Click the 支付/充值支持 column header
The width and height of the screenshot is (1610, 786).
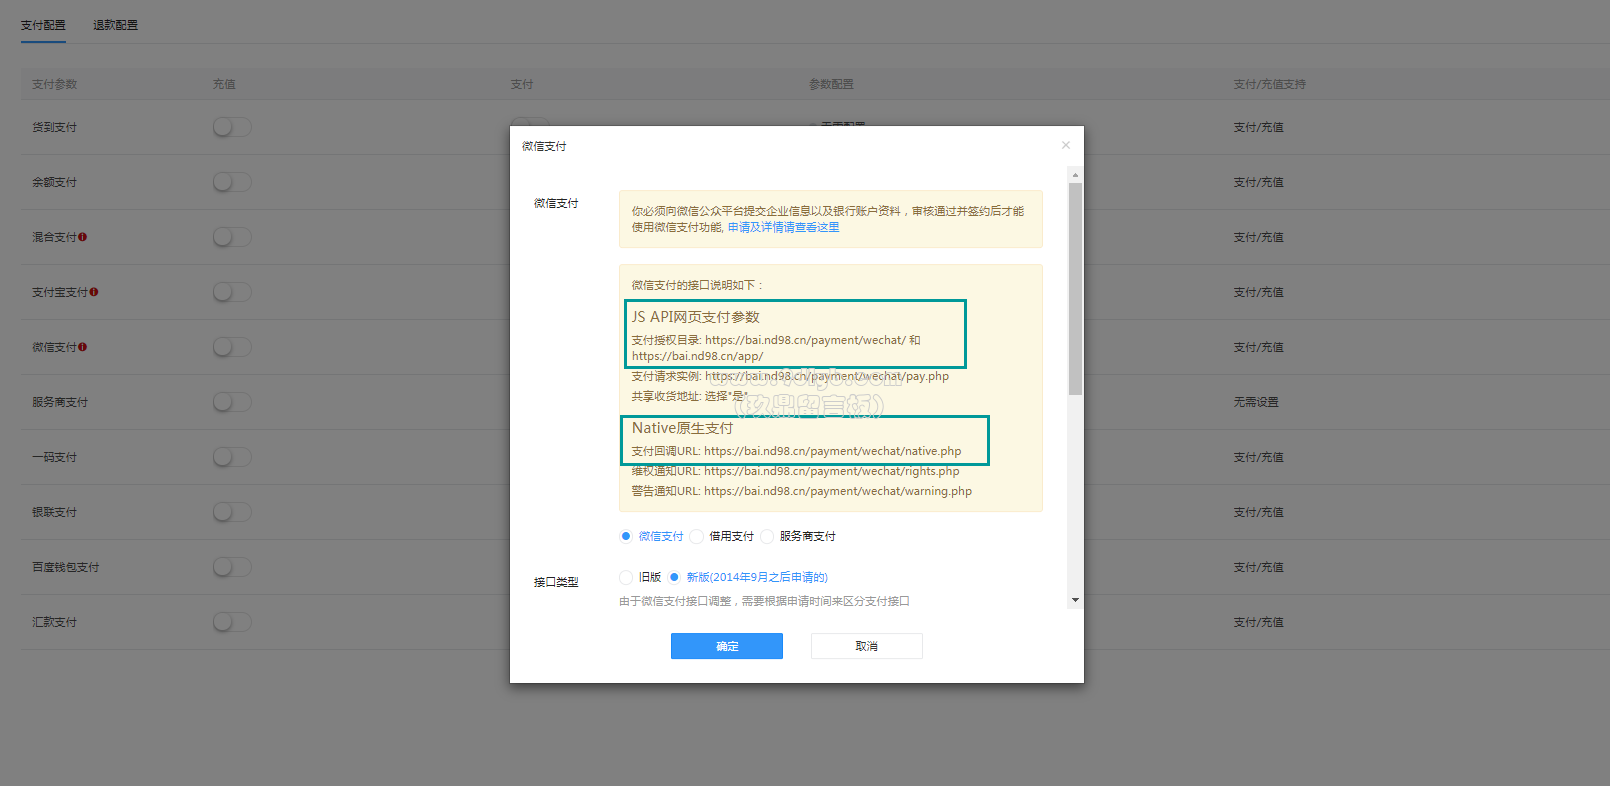(1270, 84)
